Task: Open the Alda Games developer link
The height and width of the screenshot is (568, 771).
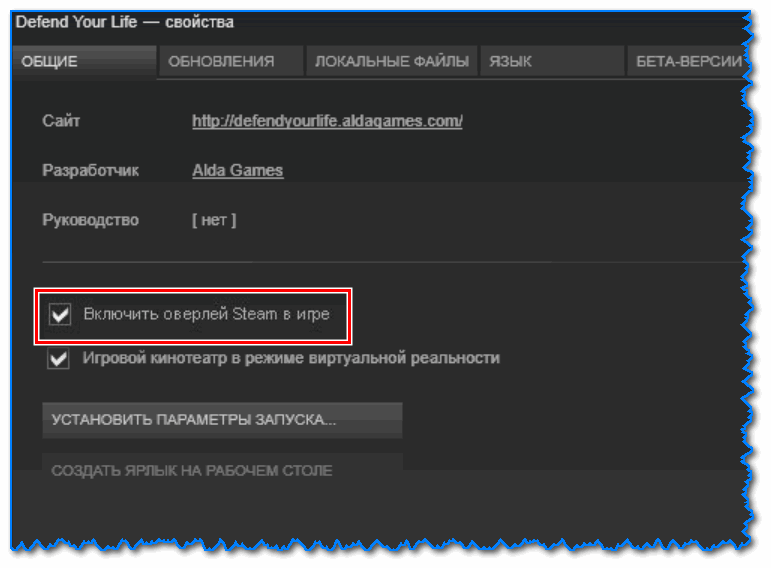Action: pyautogui.click(x=237, y=170)
